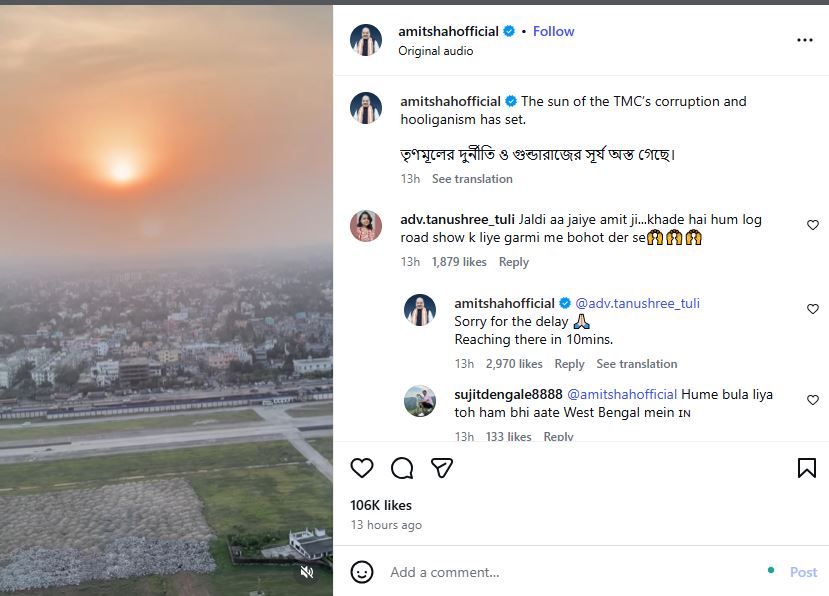
Task: Open emoji picker in comment box
Action: [362, 572]
